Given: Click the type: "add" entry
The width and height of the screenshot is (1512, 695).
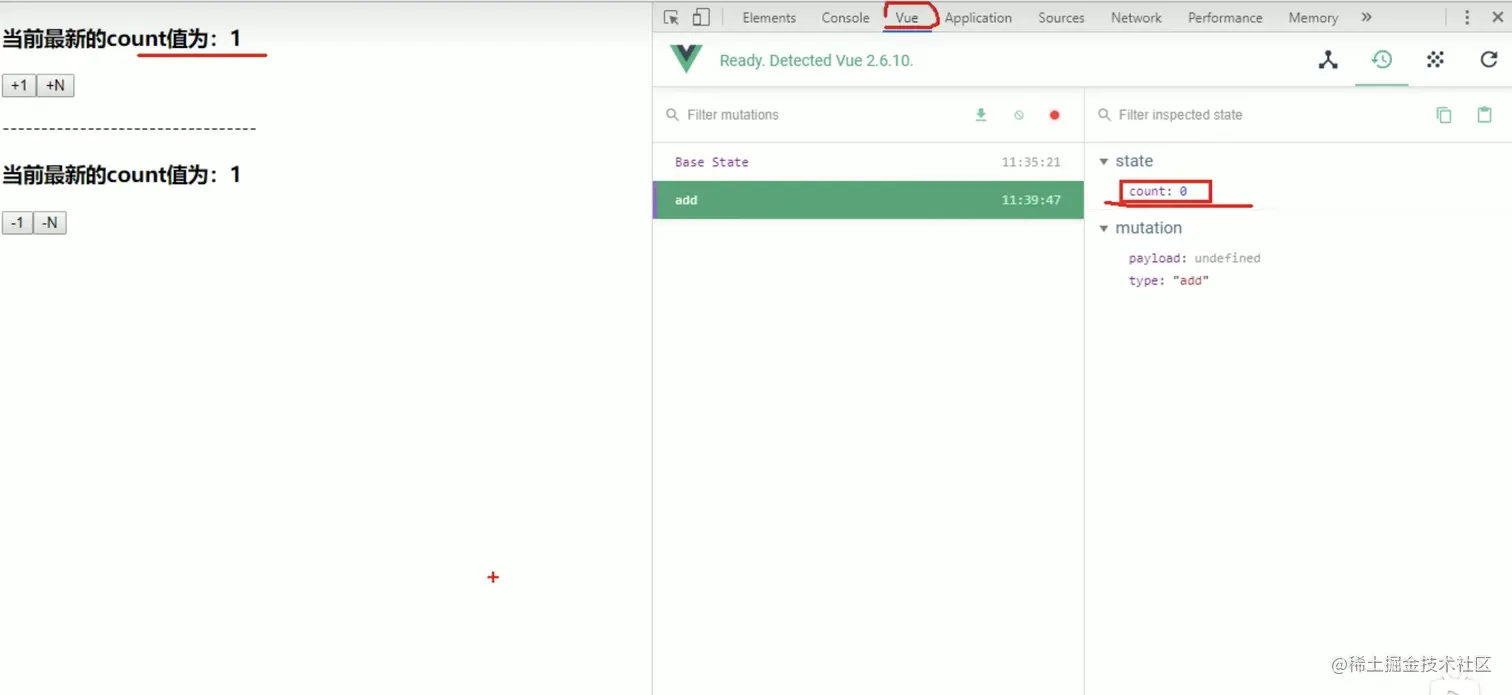Looking at the screenshot, I should (1169, 281).
